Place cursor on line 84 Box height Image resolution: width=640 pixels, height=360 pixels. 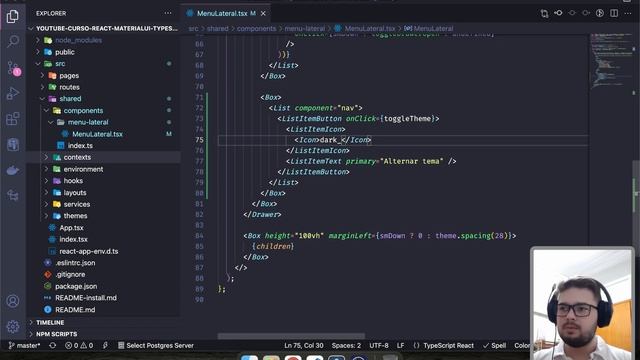pyautogui.click(x=379, y=236)
